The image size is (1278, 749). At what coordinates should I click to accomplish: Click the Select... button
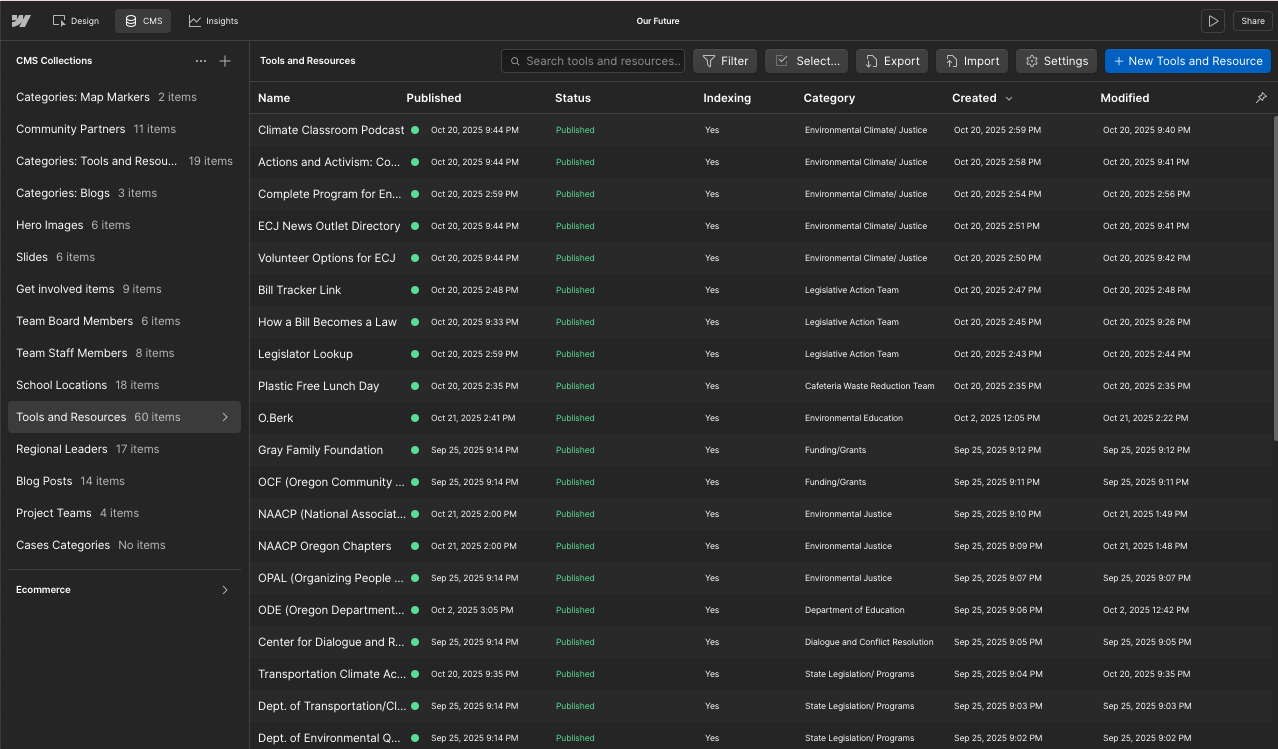[x=807, y=61]
